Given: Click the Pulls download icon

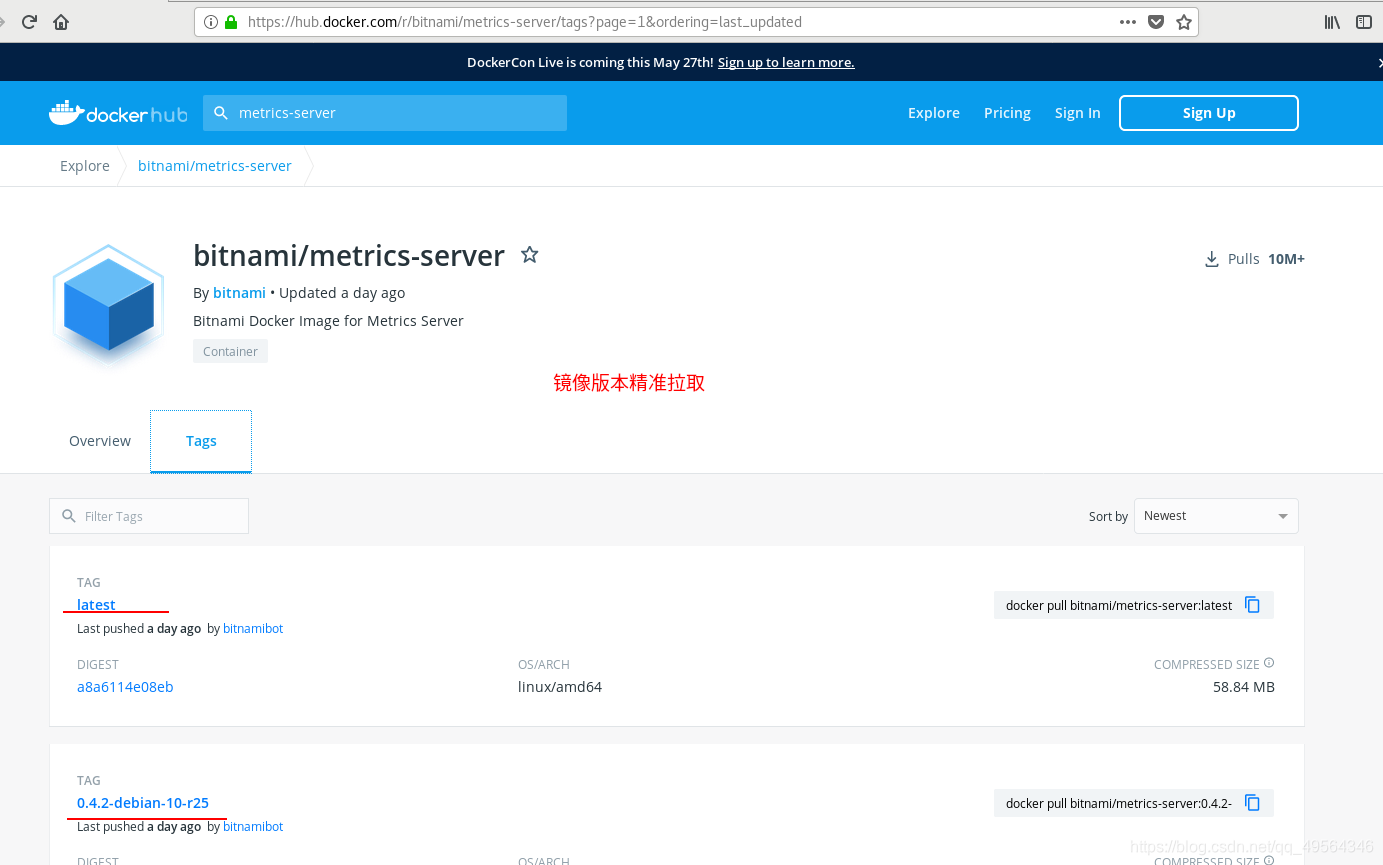Looking at the screenshot, I should (x=1211, y=259).
